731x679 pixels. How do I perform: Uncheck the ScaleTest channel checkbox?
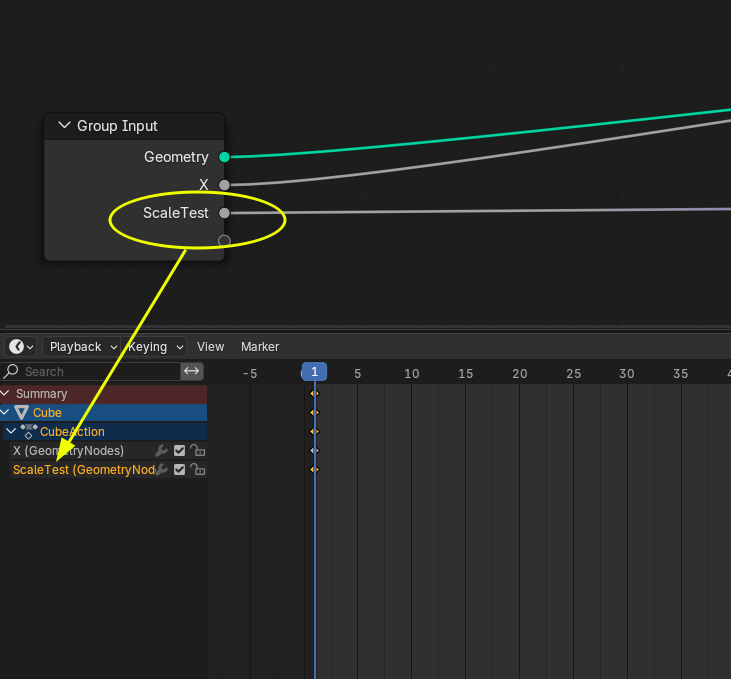(180, 470)
